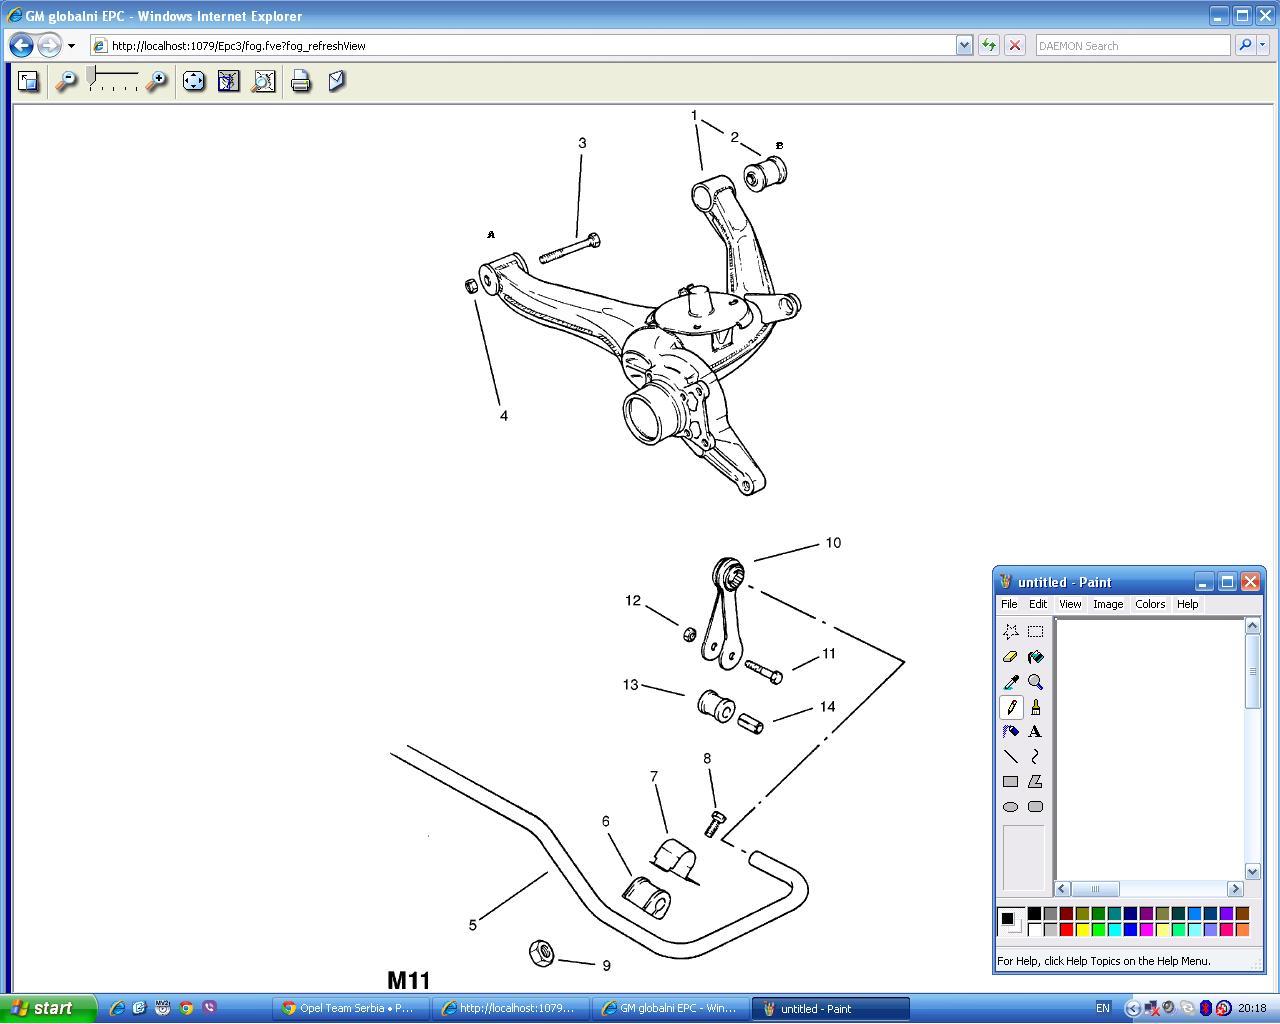Screen dimensions: 1280x1024
Task: Select the Airbrush spray tool
Action: coord(1011,732)
